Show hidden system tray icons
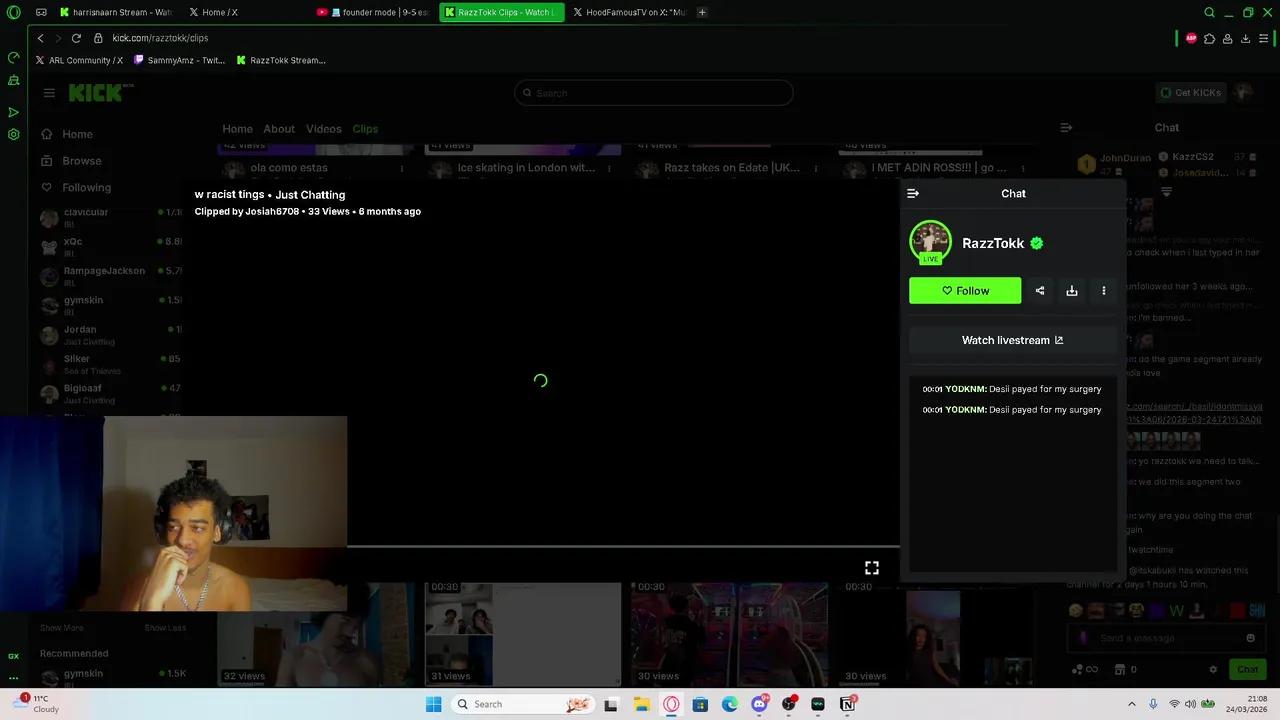This screenshot has height=720, width=1280. click(x=1132, y=704)
